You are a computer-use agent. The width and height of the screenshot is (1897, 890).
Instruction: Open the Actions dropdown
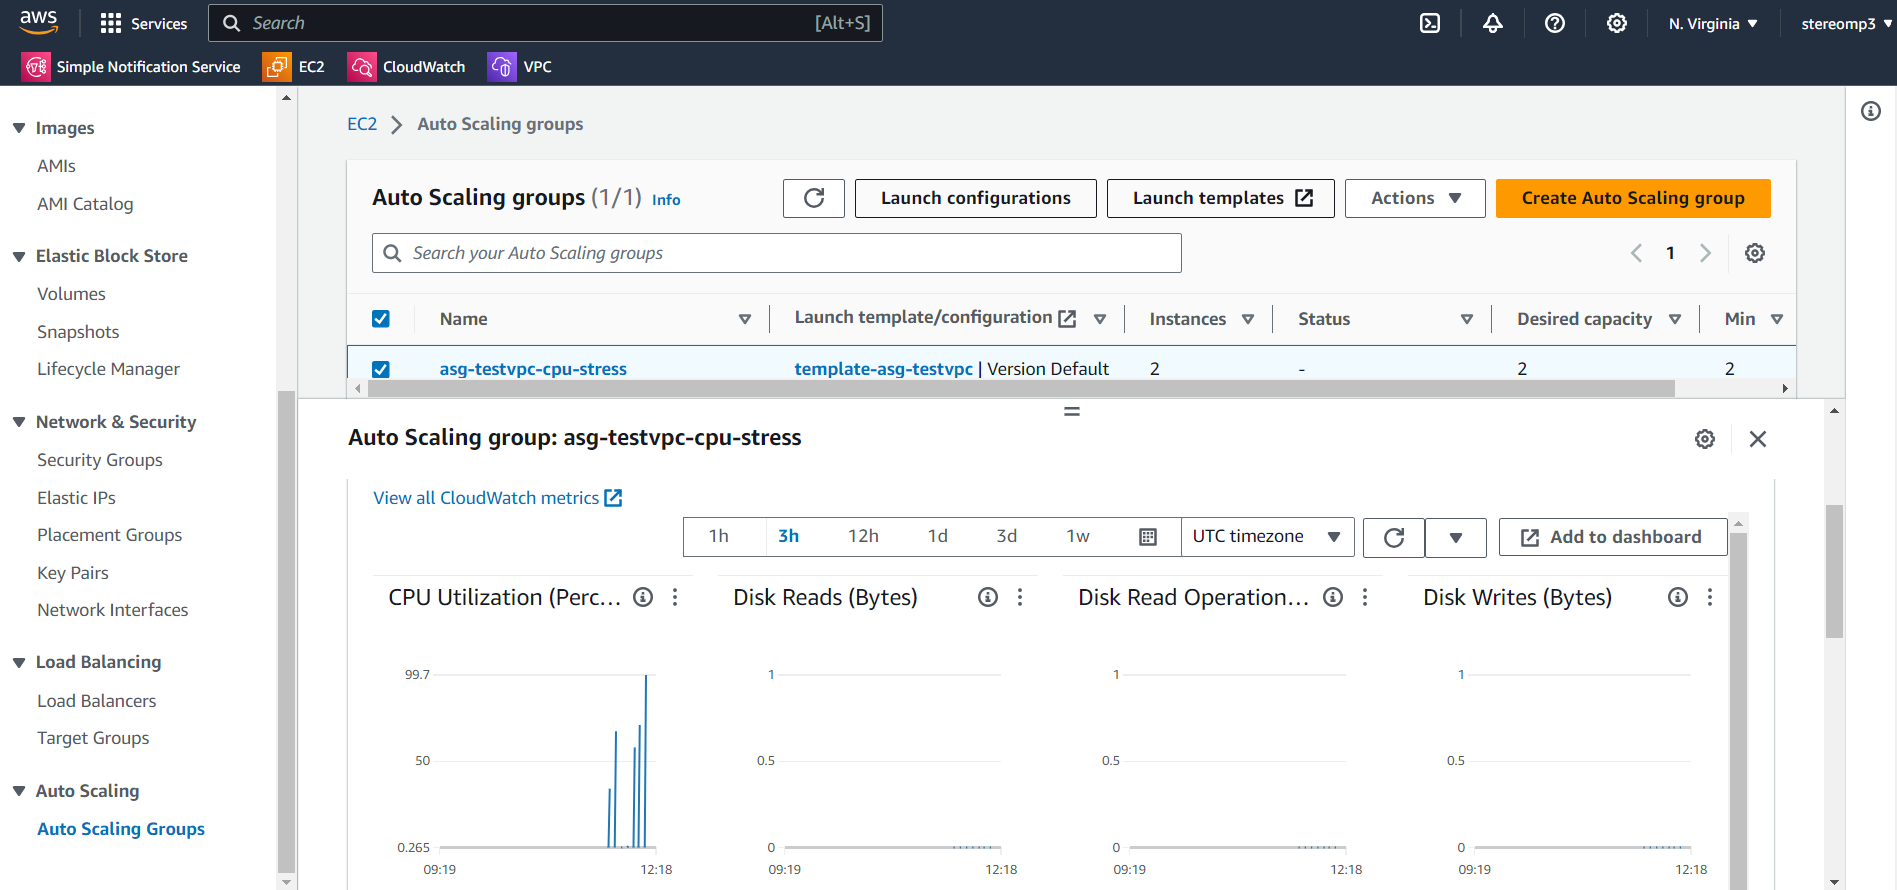pyautogui.click(x=1415, y=198)
